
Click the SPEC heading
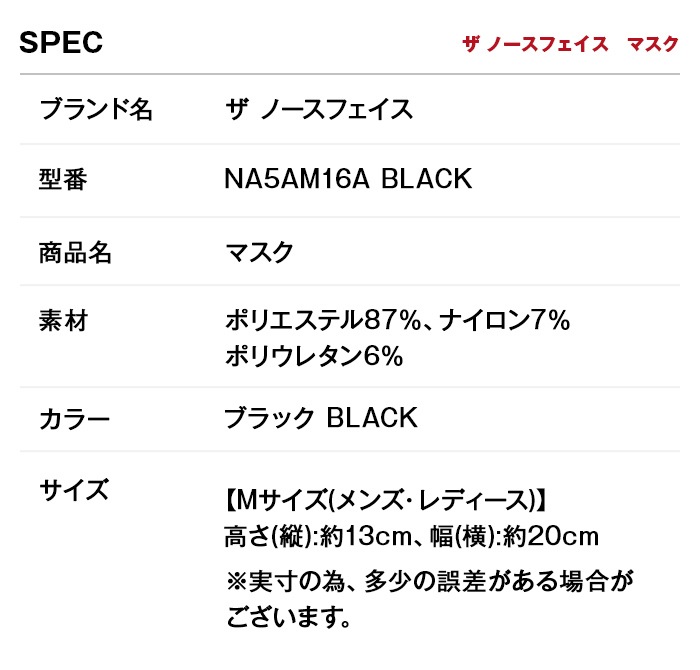pyautogui.click(x=61, y=43)
